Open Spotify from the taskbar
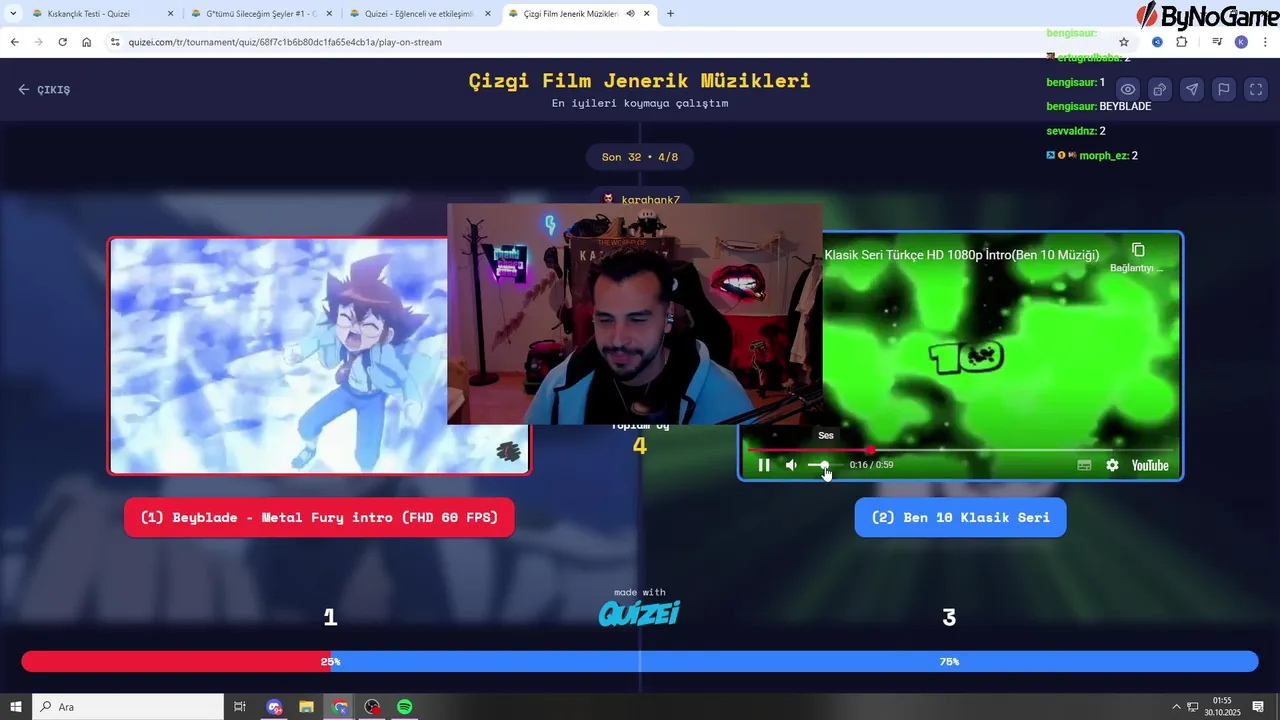This screenshot has height=720, width=1280. click(404, 707)
